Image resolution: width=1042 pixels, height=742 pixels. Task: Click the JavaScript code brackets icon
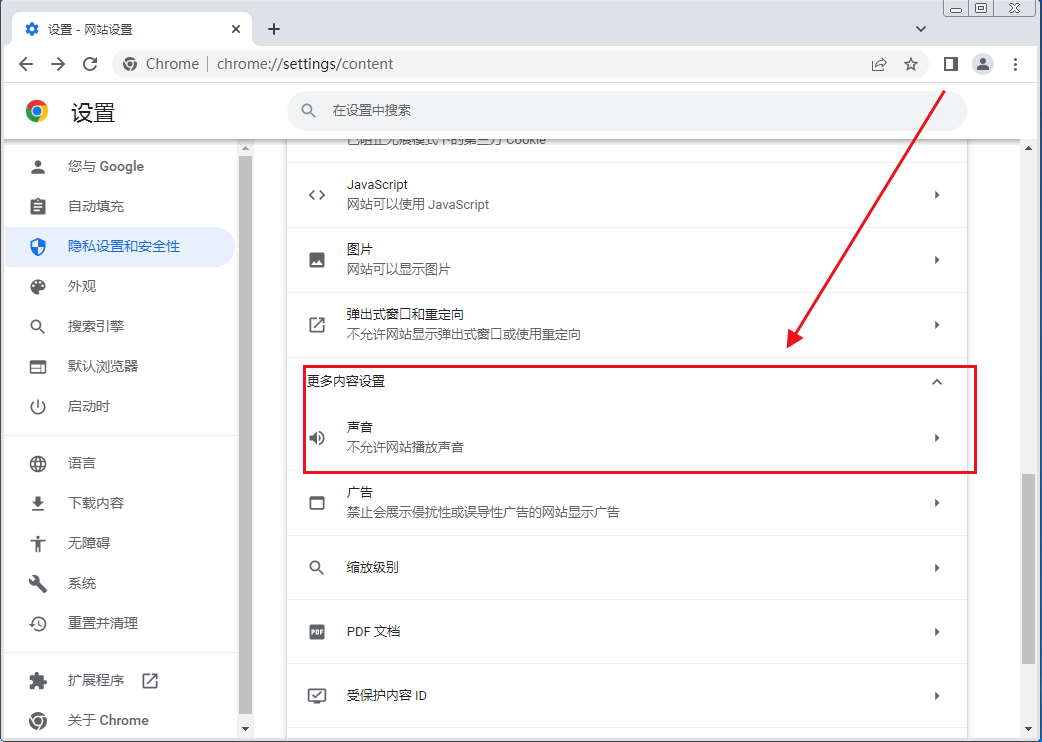pos(317,195)
